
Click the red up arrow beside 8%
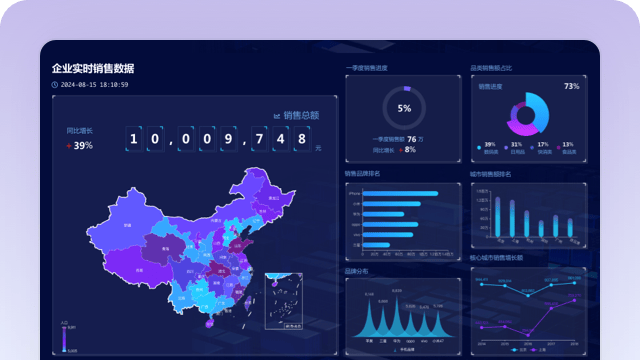401,150
